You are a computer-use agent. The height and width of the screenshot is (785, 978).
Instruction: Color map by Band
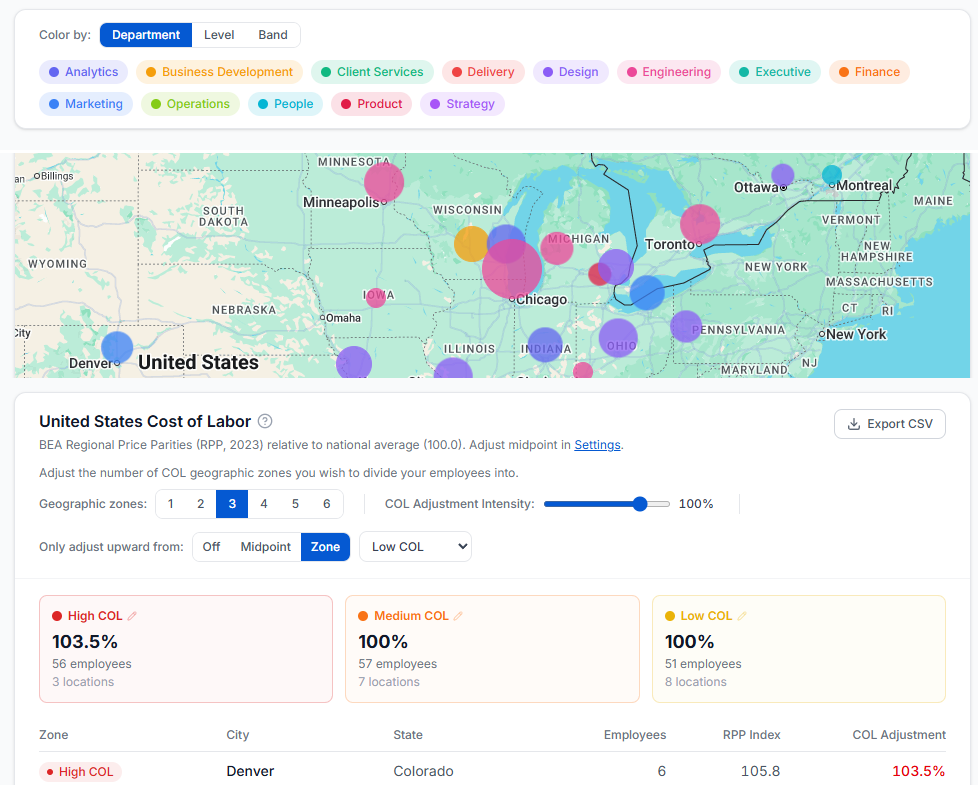(x=273, y=35)
